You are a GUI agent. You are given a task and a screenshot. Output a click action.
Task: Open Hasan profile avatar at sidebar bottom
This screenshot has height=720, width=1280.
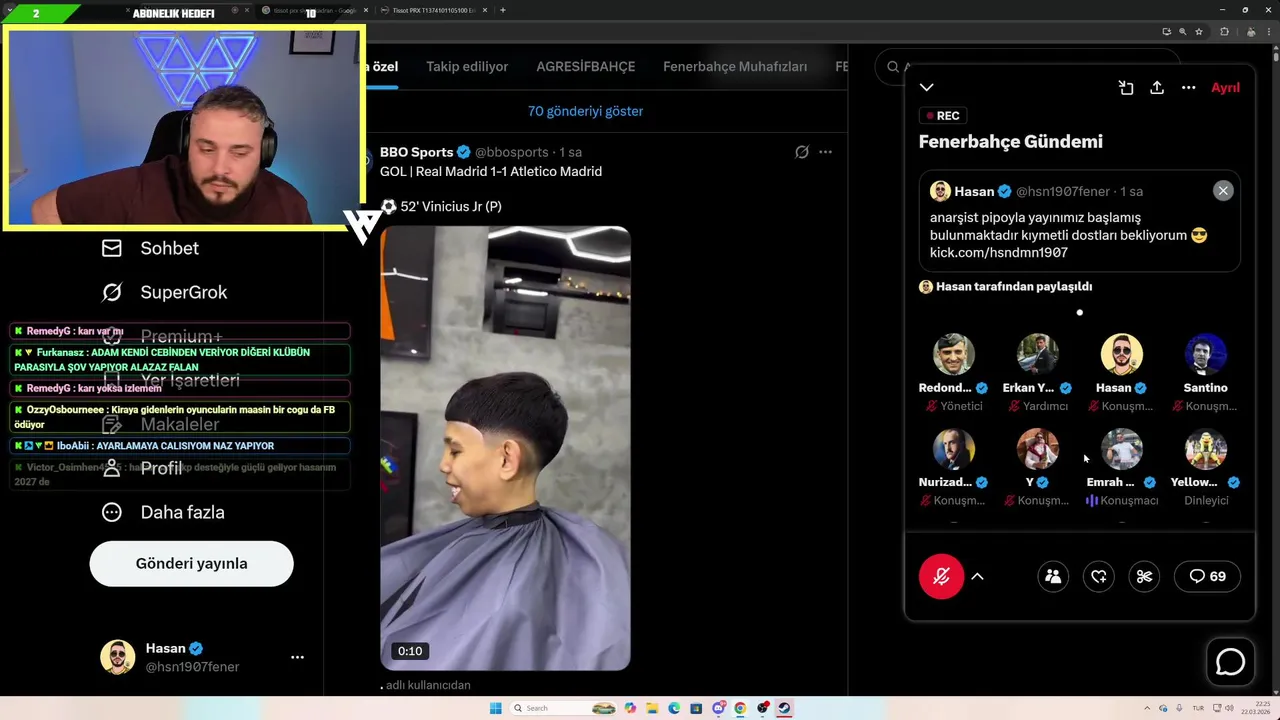117,657
